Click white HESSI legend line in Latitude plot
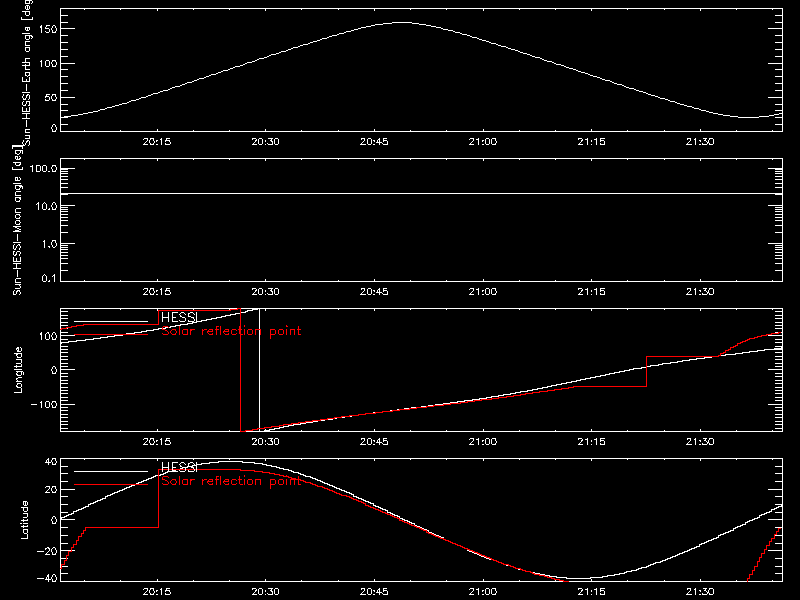Viewport: 800px width, 600px height. pyautogui.click(x=111, y=471)
